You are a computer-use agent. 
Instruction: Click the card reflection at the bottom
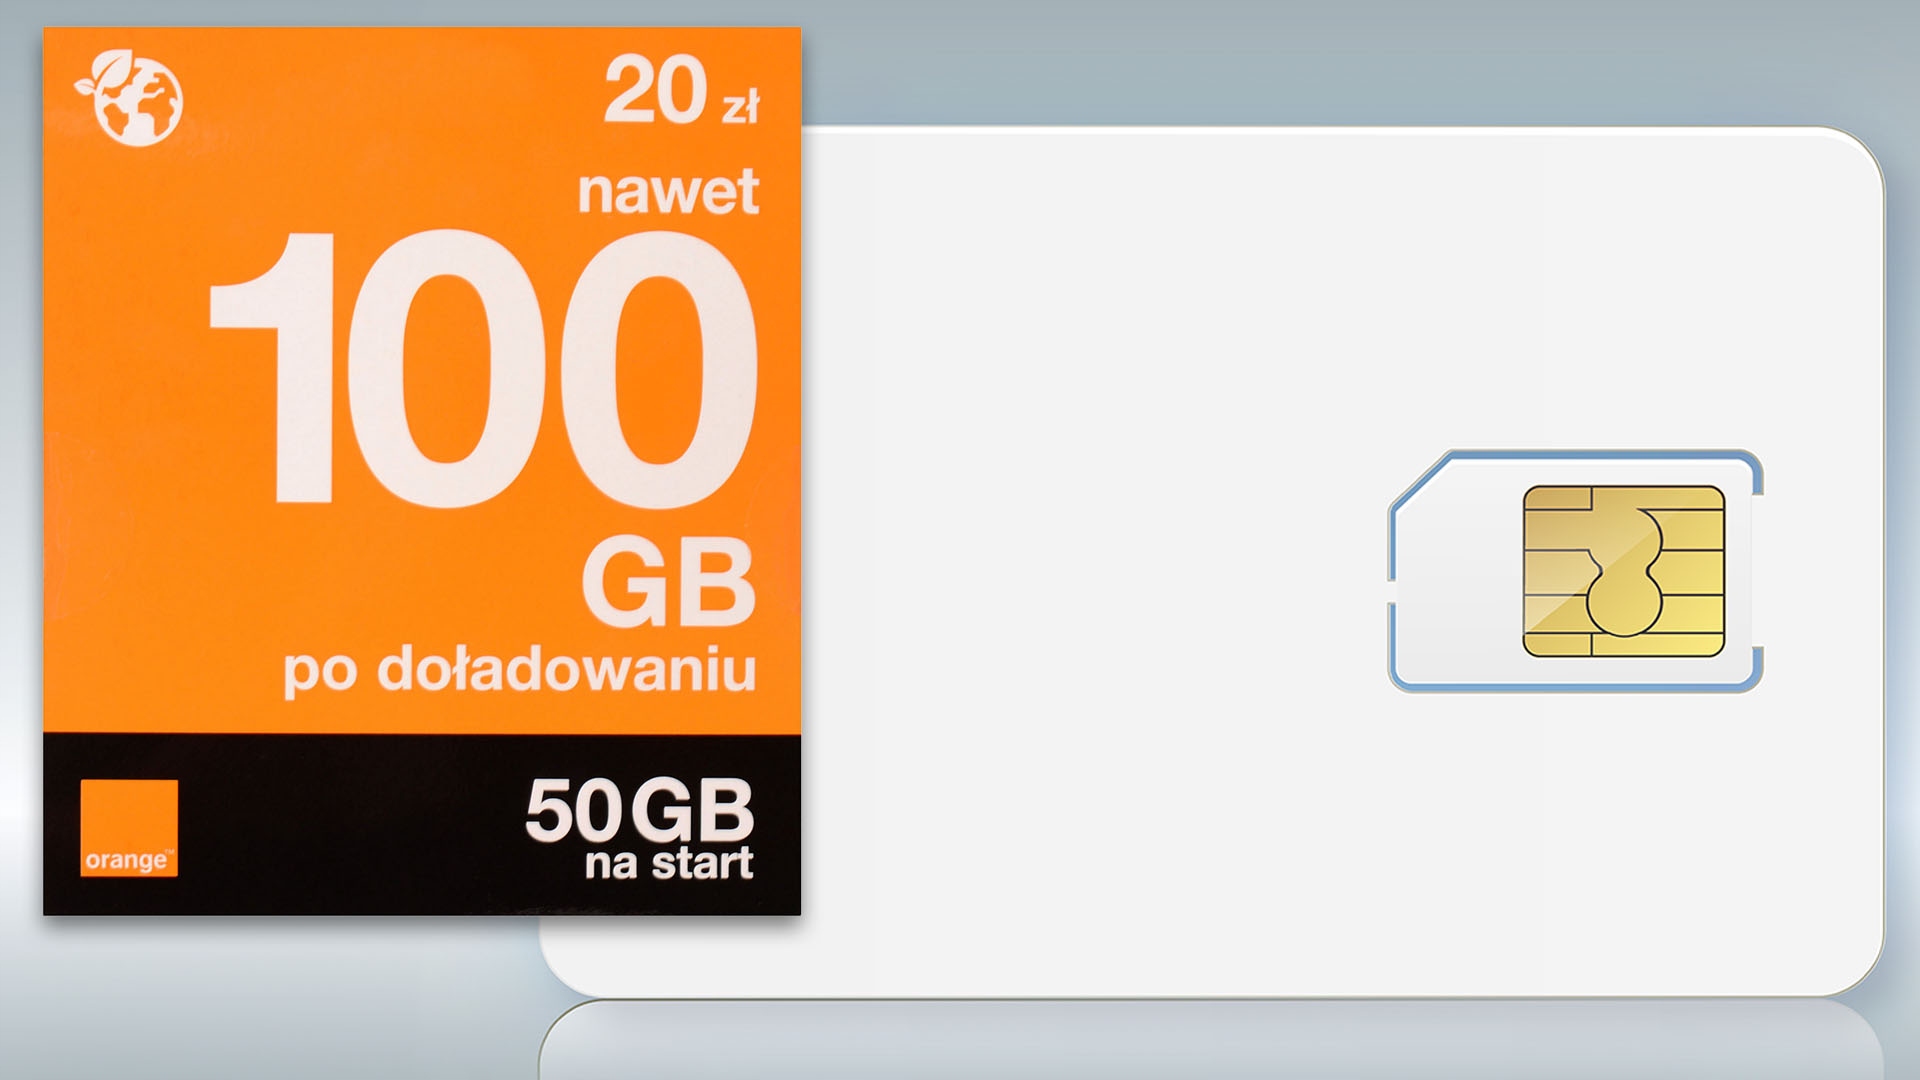tap(1212, 1040)
